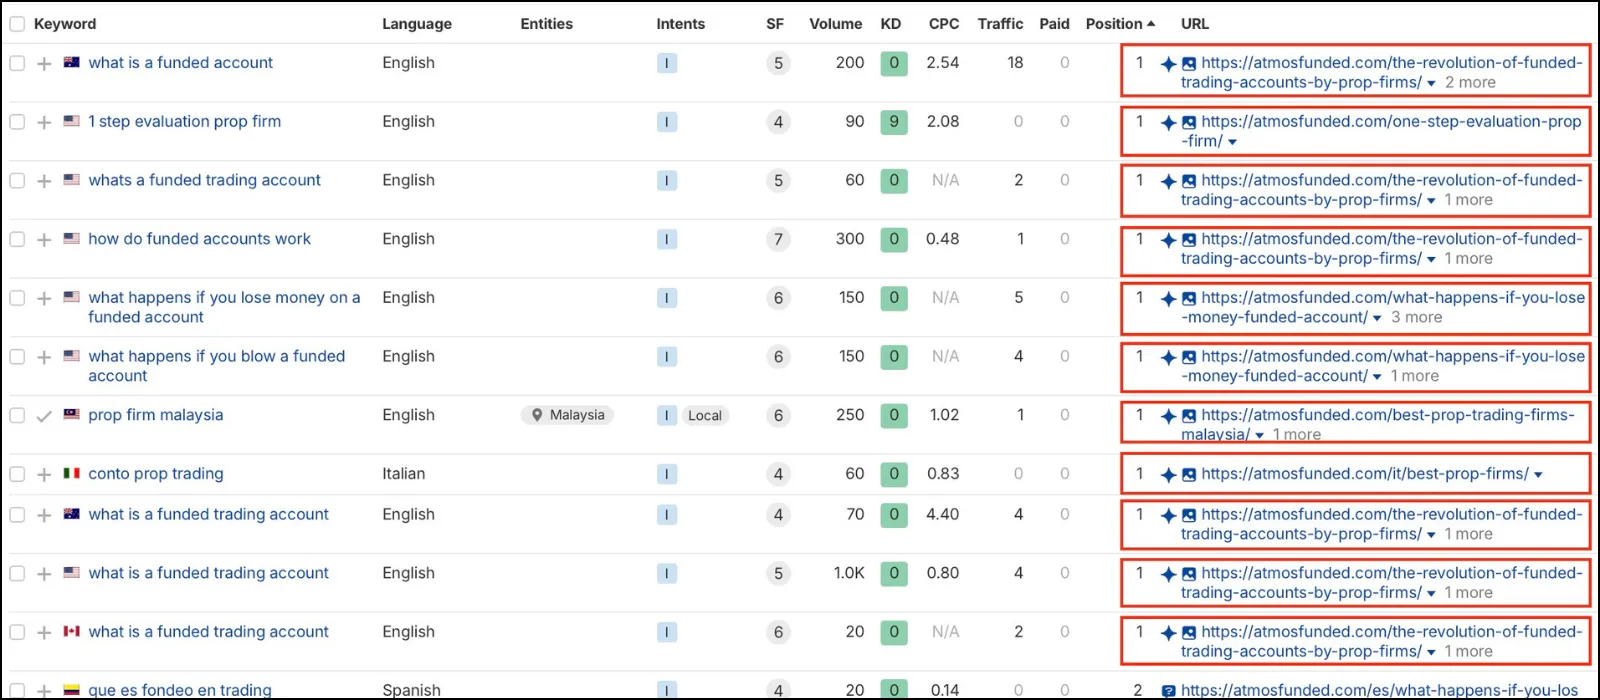1600x700 pixels.
Task: Click the plus icon for "how do funded accounts work"
Action: (x=44, y=240)
